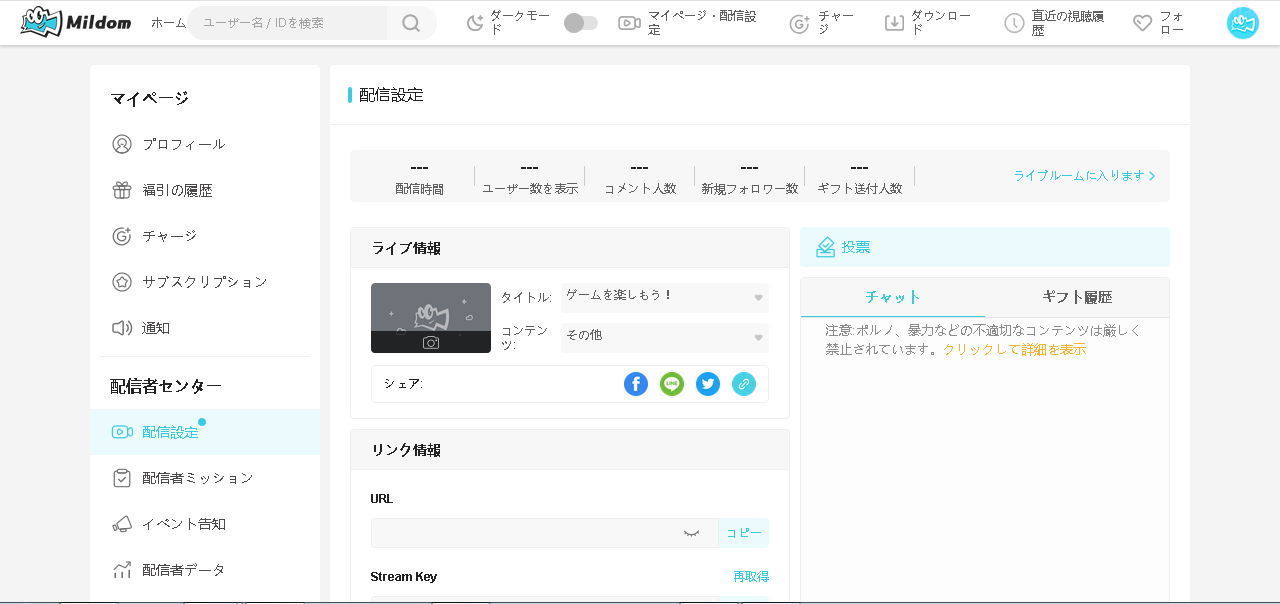Toggle the dark mode switch

pos(581,23)
